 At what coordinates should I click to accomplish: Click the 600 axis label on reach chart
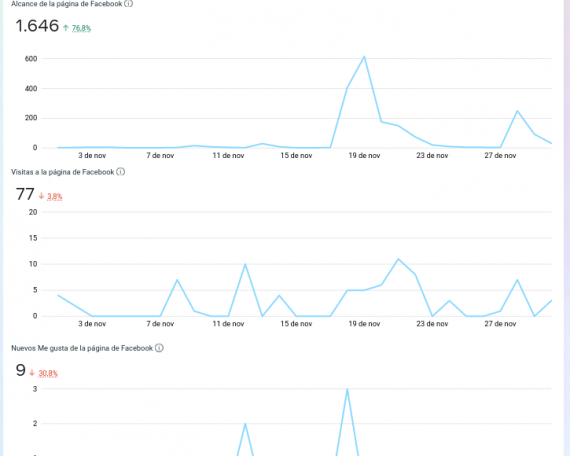pyautogui.click(x=31, y=59)
